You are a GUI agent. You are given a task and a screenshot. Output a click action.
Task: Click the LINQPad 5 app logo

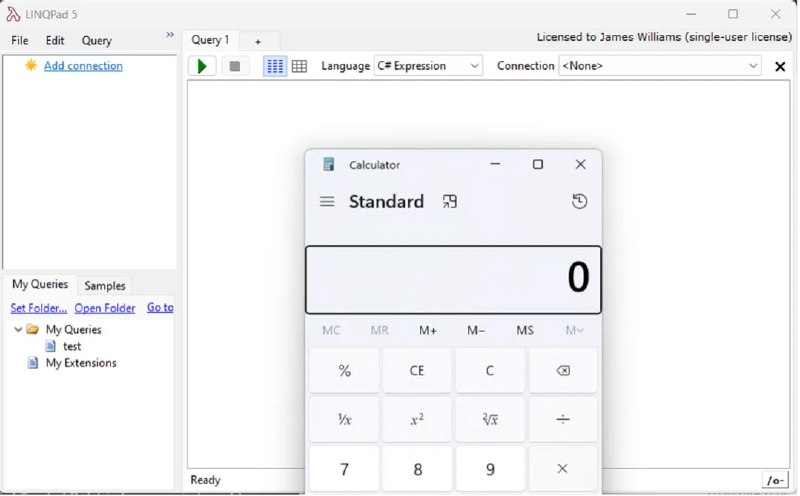(x=13, y=14)
